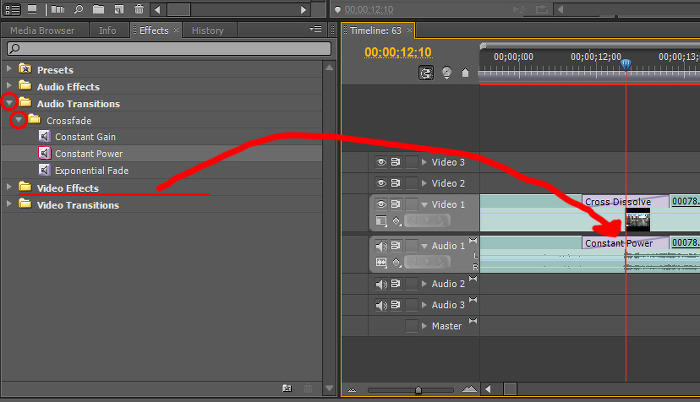This screenshot has height=402, width=700.
Task: Create a new bin with folder icon
Action: (x=98, y=9)
